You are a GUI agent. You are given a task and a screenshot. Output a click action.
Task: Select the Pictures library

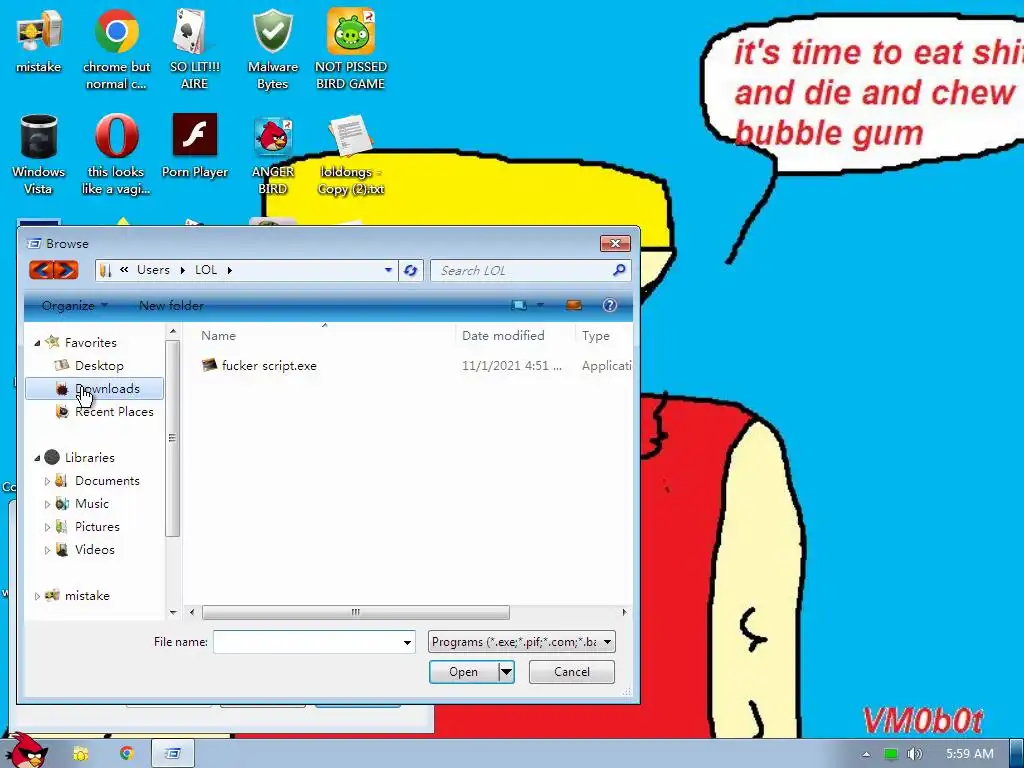88,526
